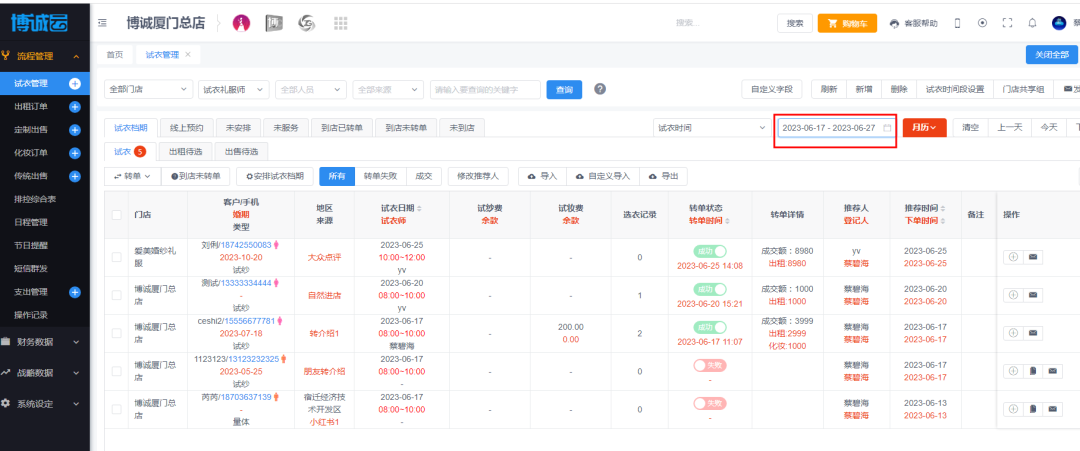
Task: Click plus icon next to 试衣管理
Action: click(x=75, y=83)
